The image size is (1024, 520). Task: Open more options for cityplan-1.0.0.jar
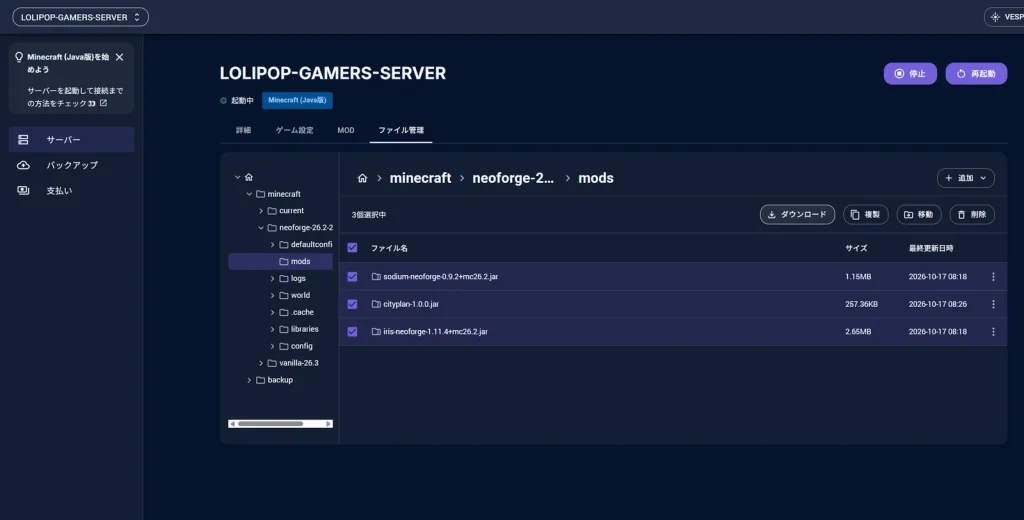pyautogui.click(x=993, y=304)
